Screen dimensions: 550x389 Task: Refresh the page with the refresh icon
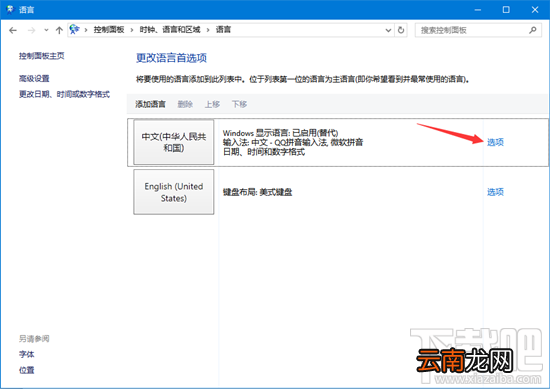point(401,30)
